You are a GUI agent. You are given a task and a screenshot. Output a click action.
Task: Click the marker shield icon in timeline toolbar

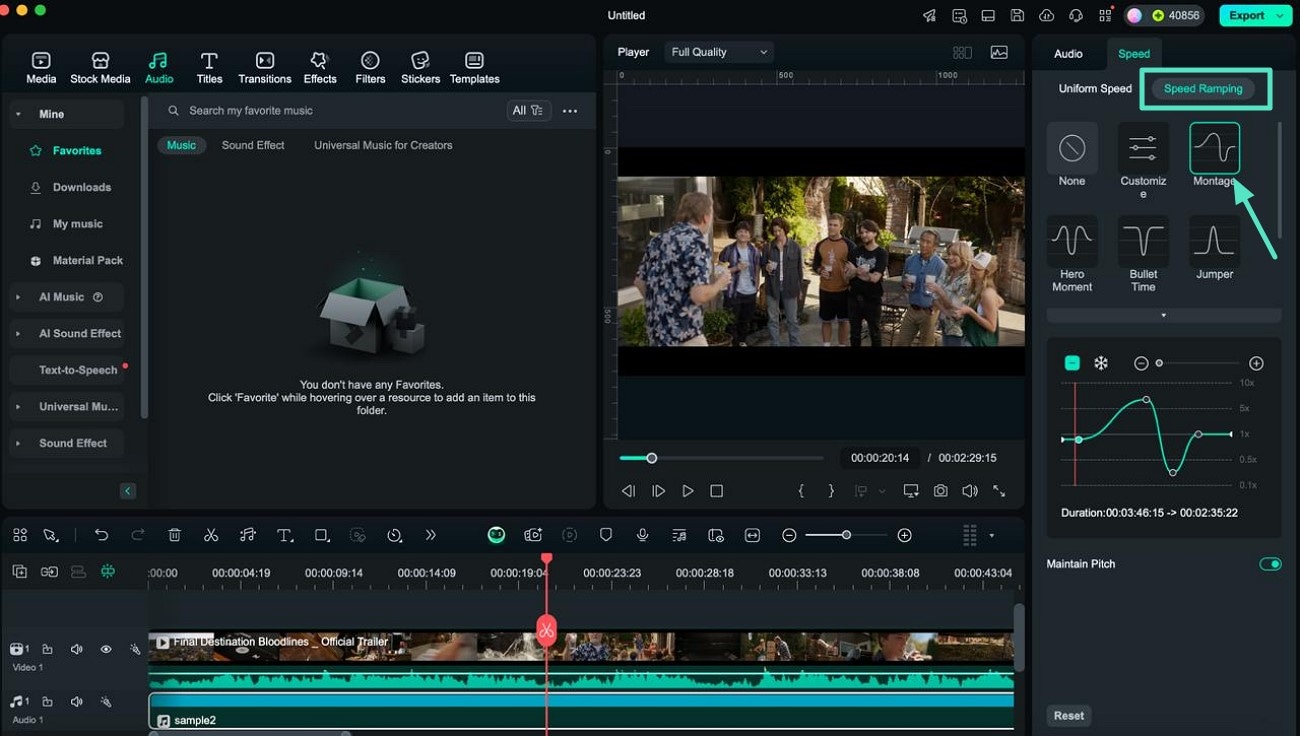pos(605,535)
